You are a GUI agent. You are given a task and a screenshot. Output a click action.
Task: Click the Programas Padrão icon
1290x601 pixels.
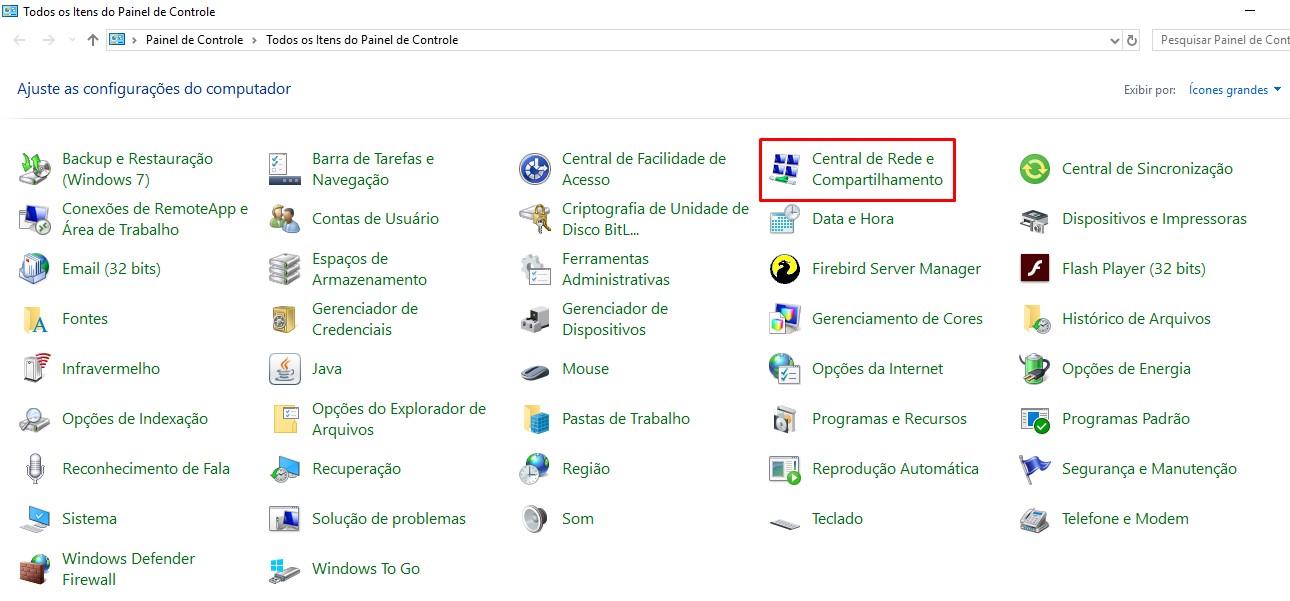coord(1035,419)
